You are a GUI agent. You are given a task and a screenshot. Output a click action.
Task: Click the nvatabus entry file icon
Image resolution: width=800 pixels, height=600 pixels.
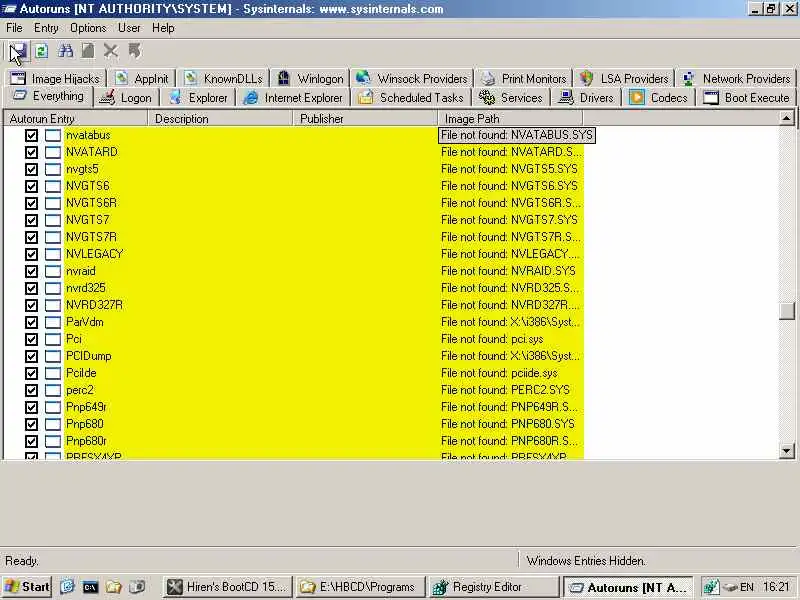[x=53, y=135]
